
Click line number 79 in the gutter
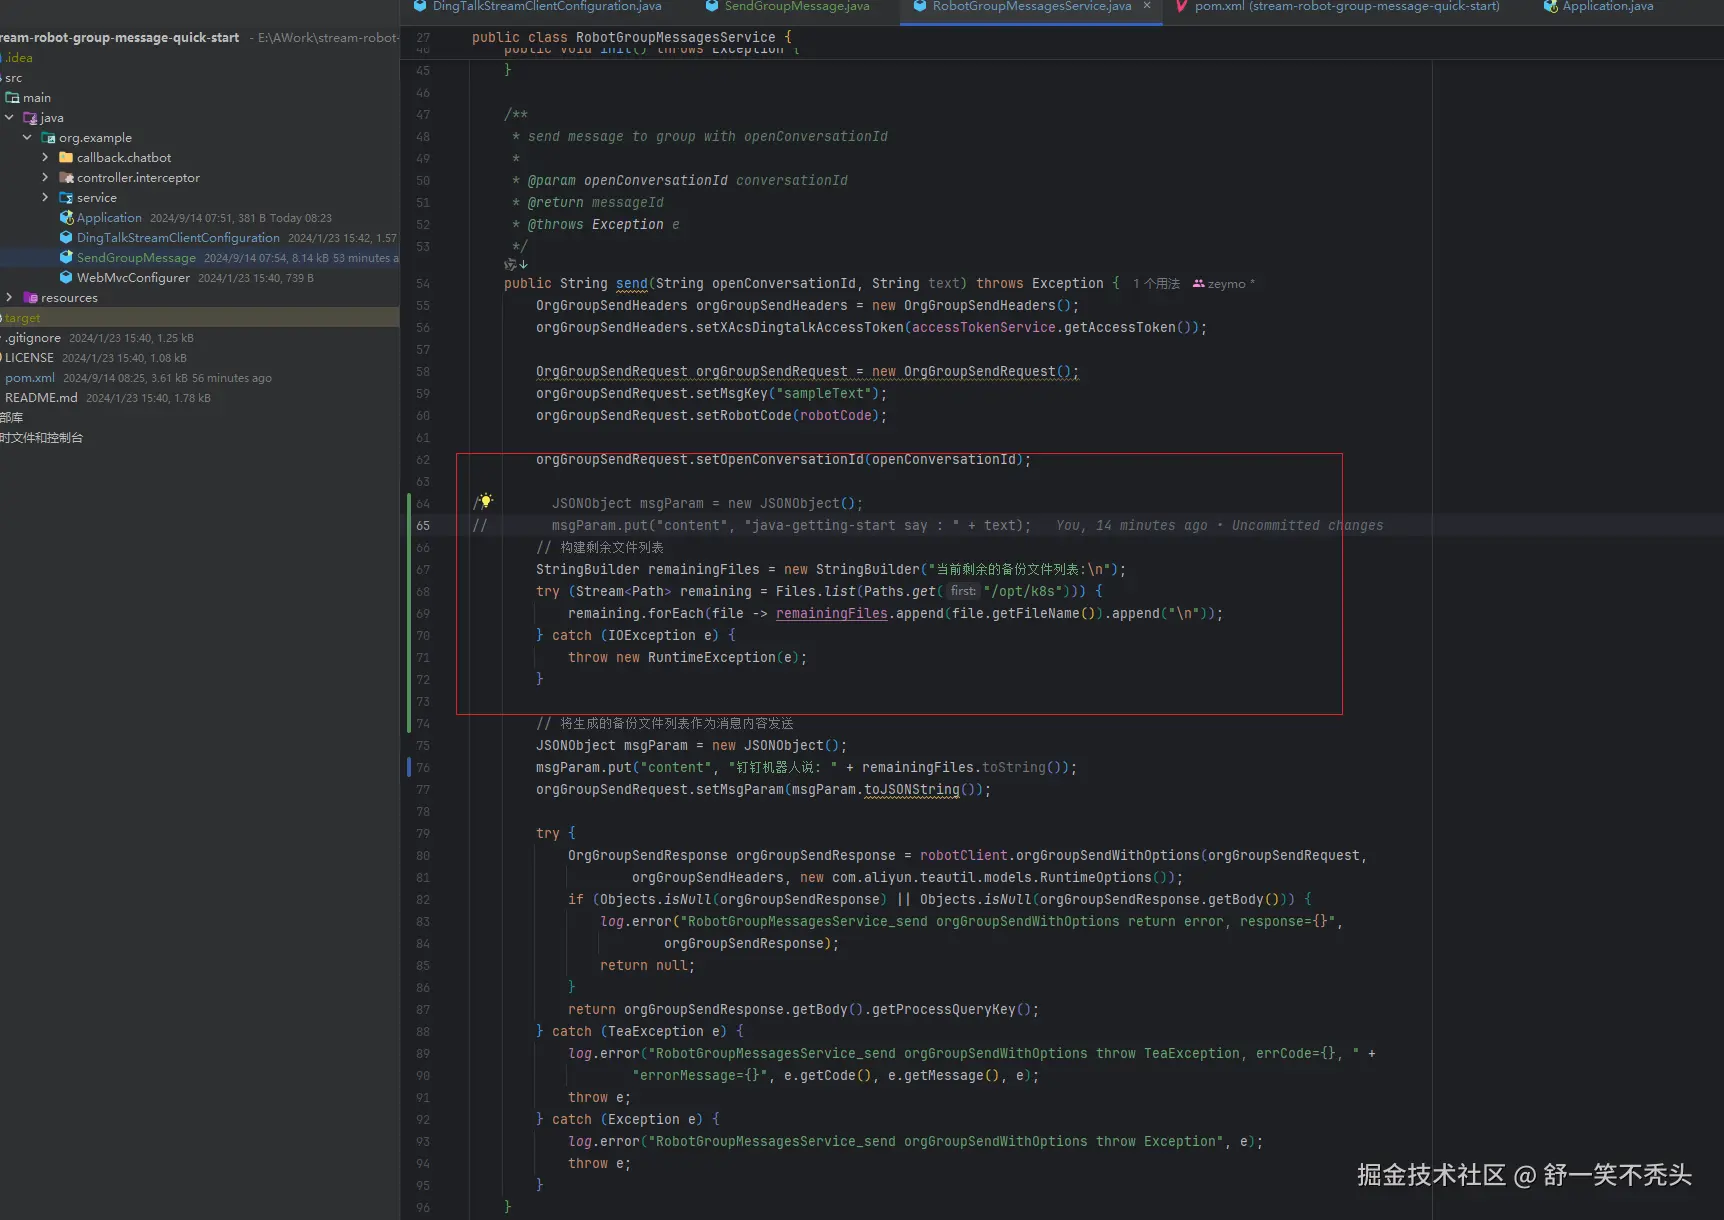click(423, 834)
